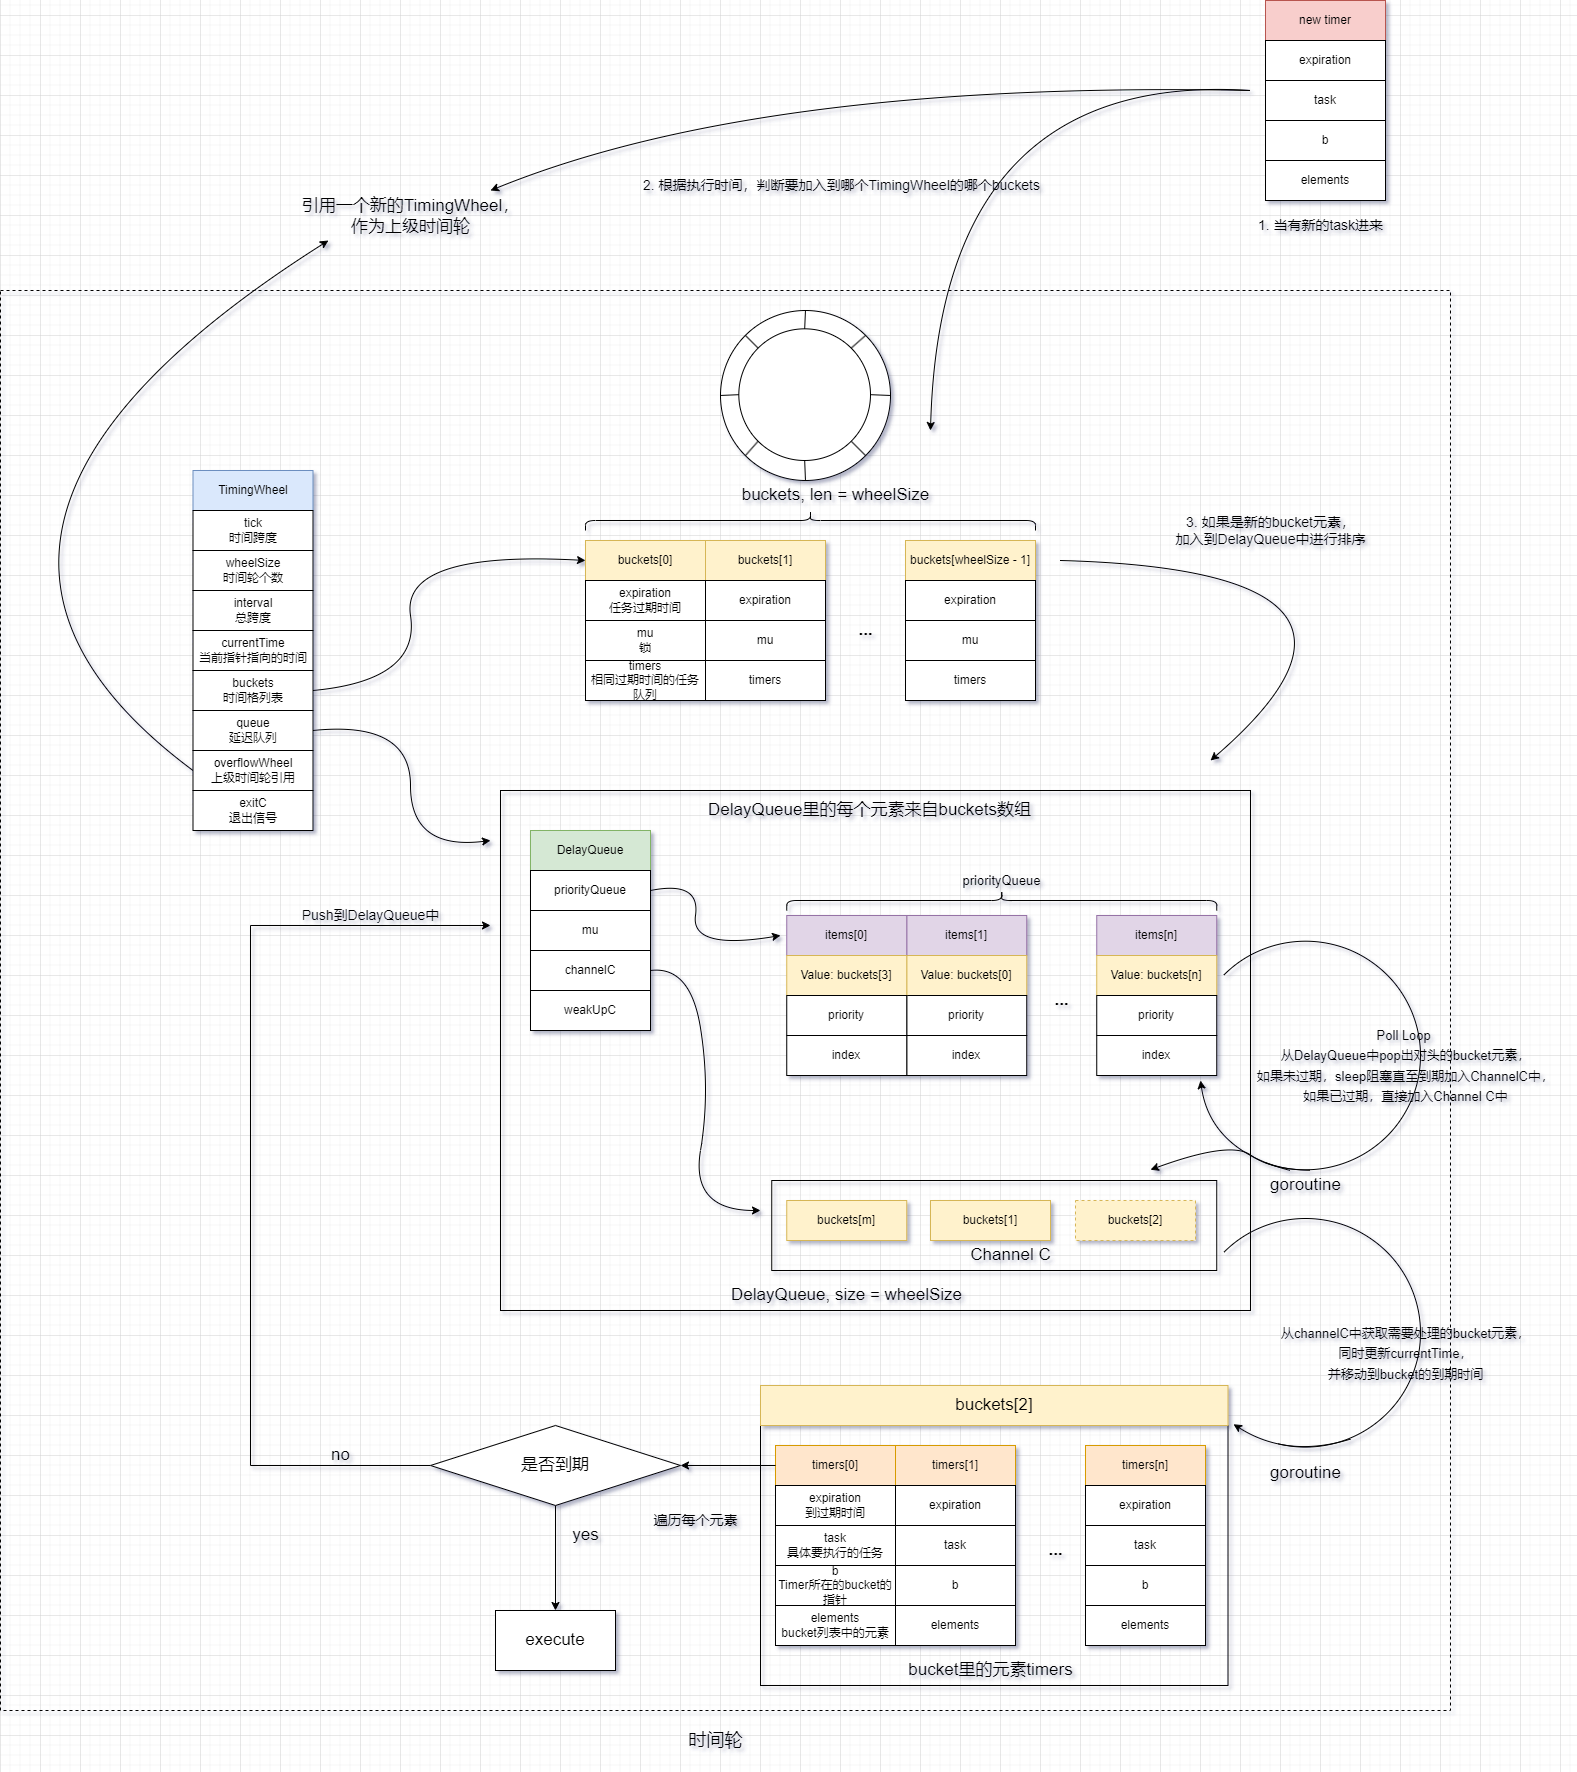1577x1772 pixels.
Task: Click the large yellow buckets[2] title bar
Action: (993, 1405)
